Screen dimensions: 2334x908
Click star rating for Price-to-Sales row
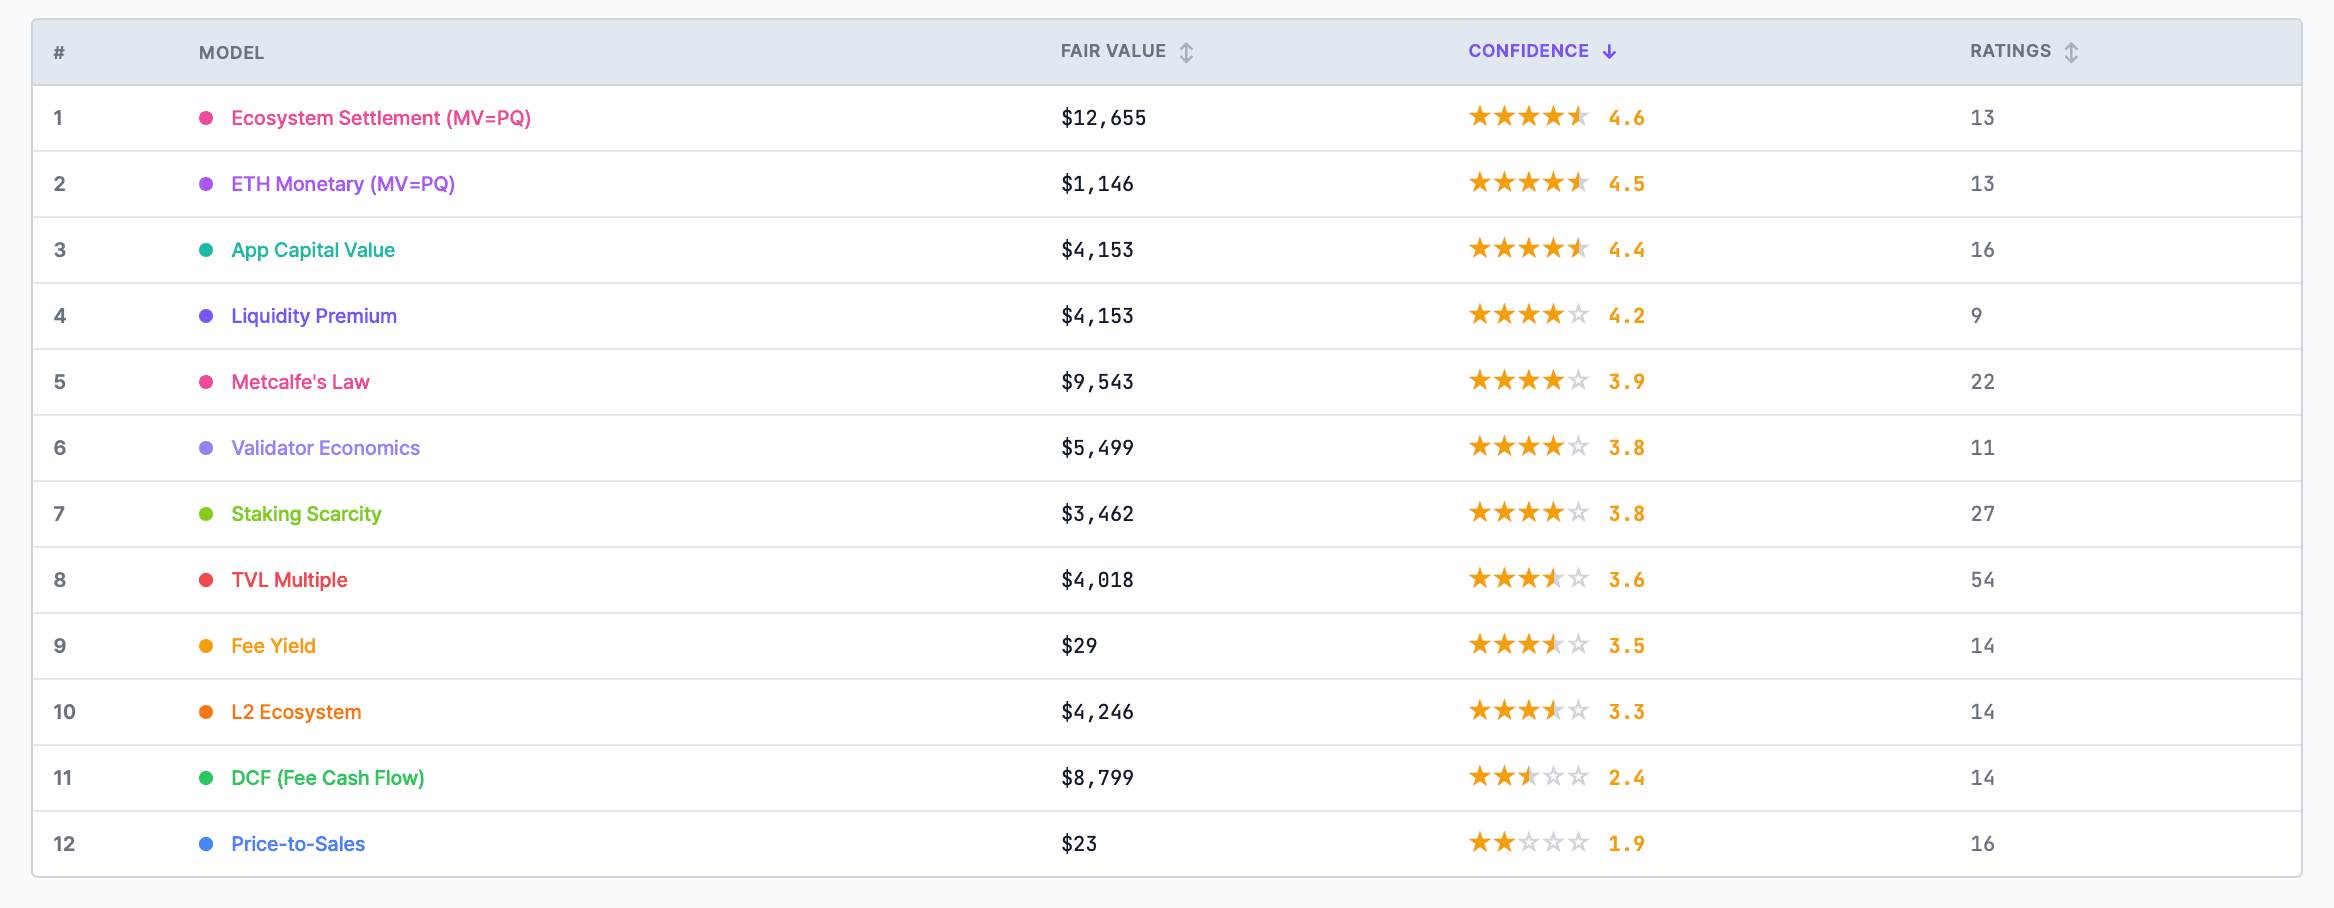click(1528, 843)
